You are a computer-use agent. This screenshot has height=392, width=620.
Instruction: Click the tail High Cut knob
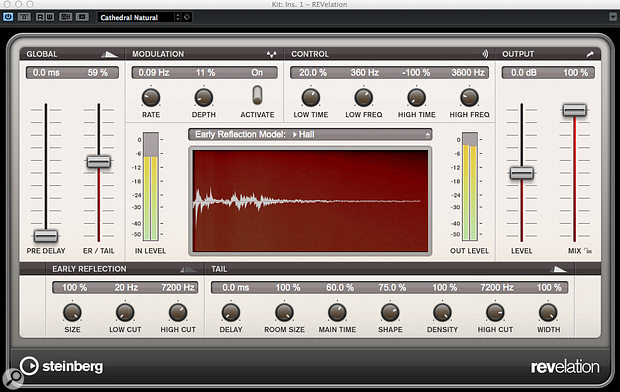coord(495,312)
